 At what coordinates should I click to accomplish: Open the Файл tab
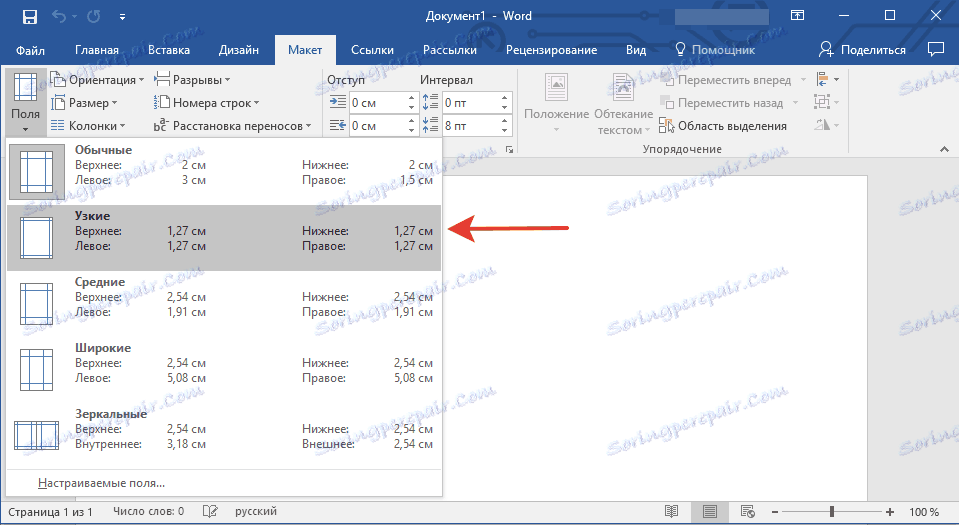tap(30, 50)
